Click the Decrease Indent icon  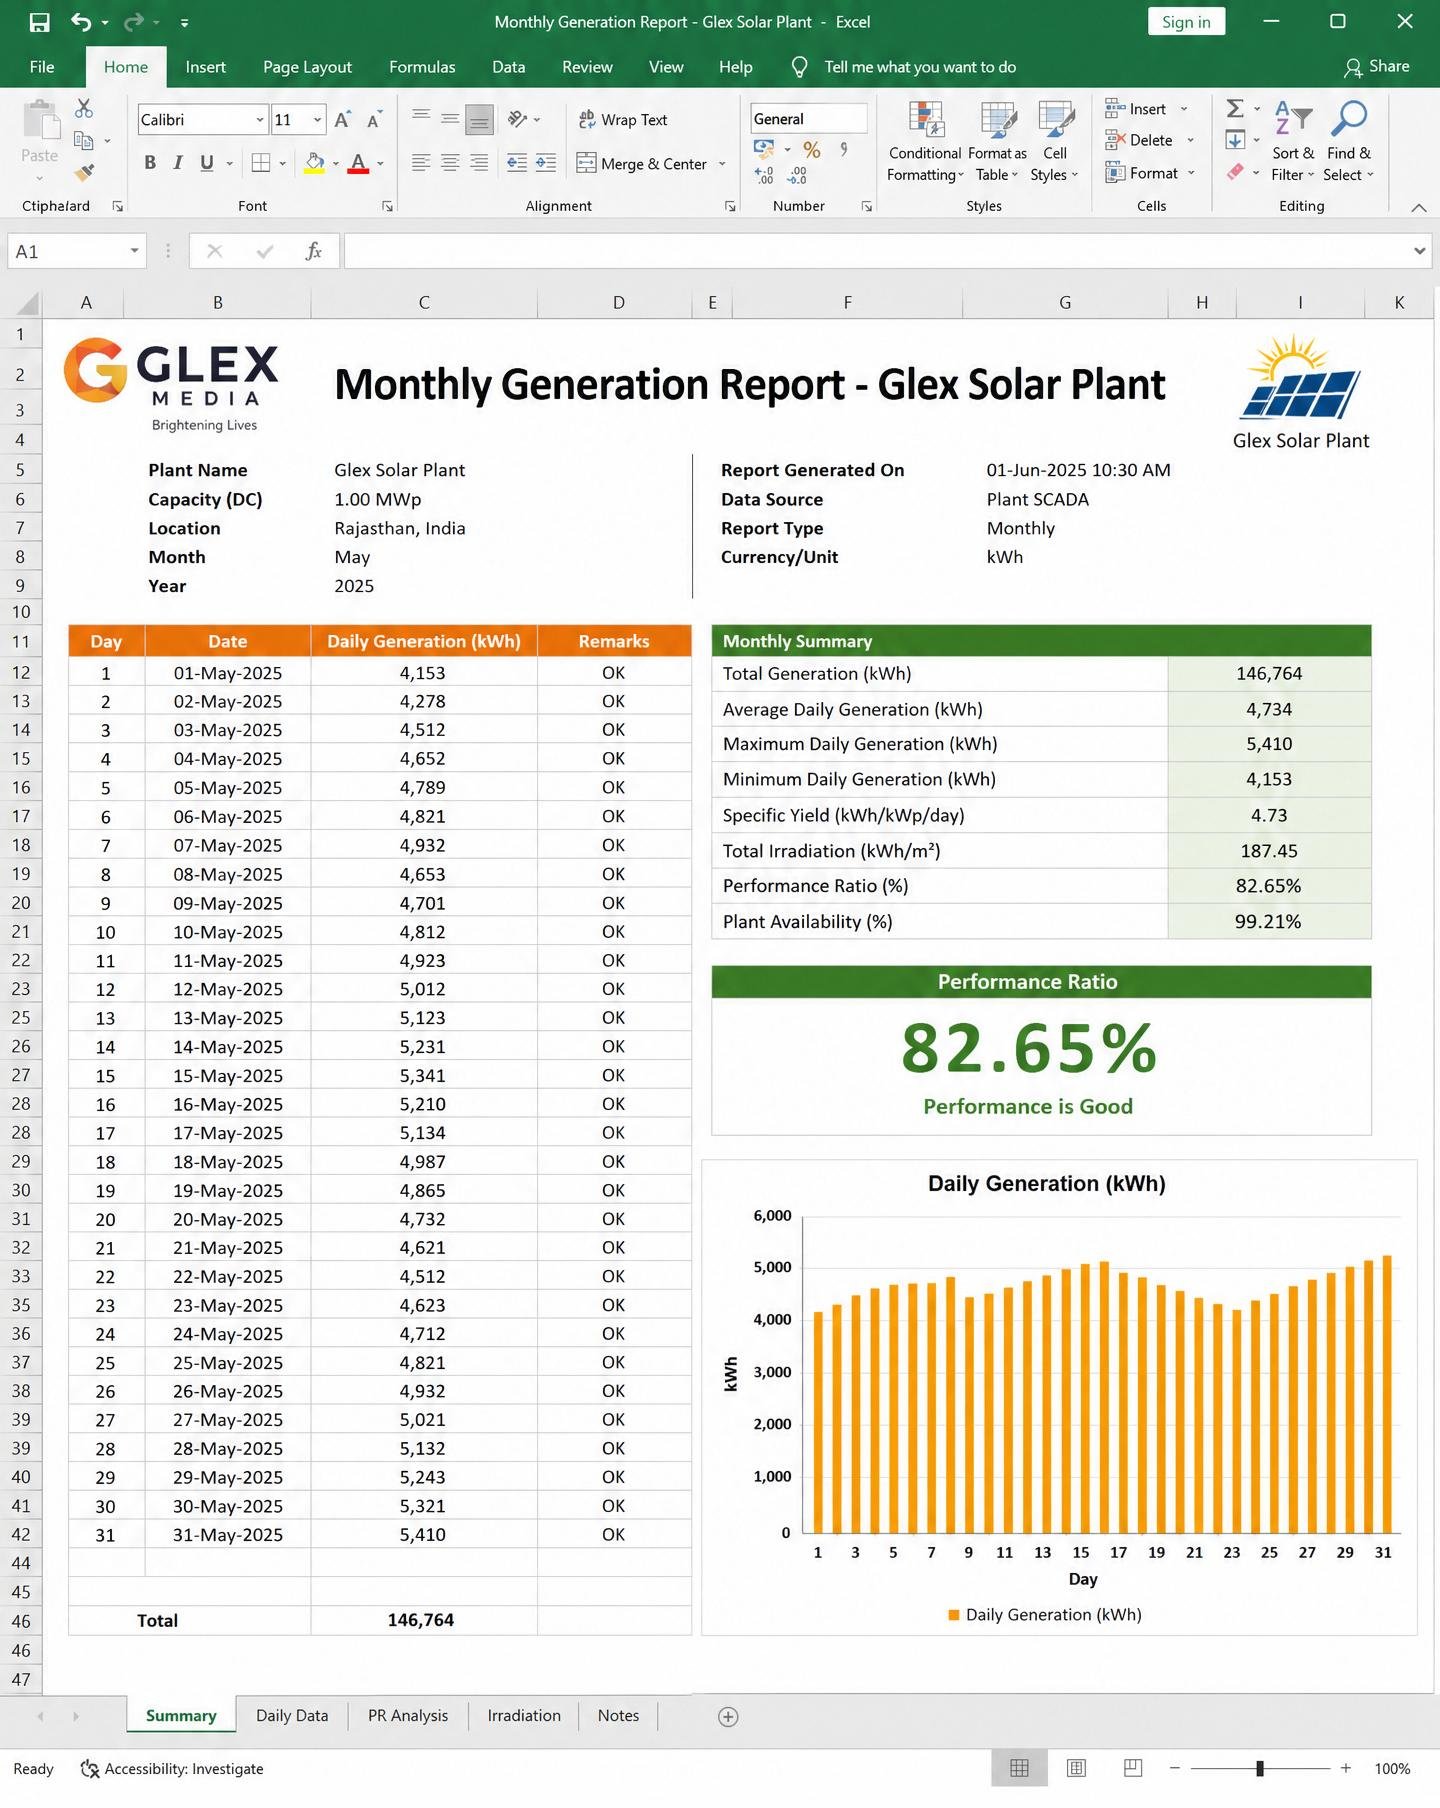pos(517,163)
